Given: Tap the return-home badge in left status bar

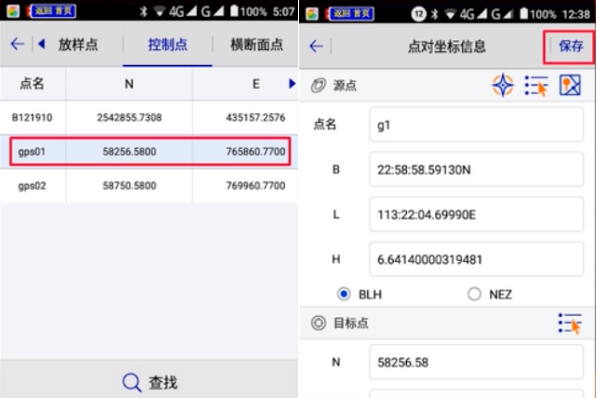Looking at the screenshot, I should (53, 11).
